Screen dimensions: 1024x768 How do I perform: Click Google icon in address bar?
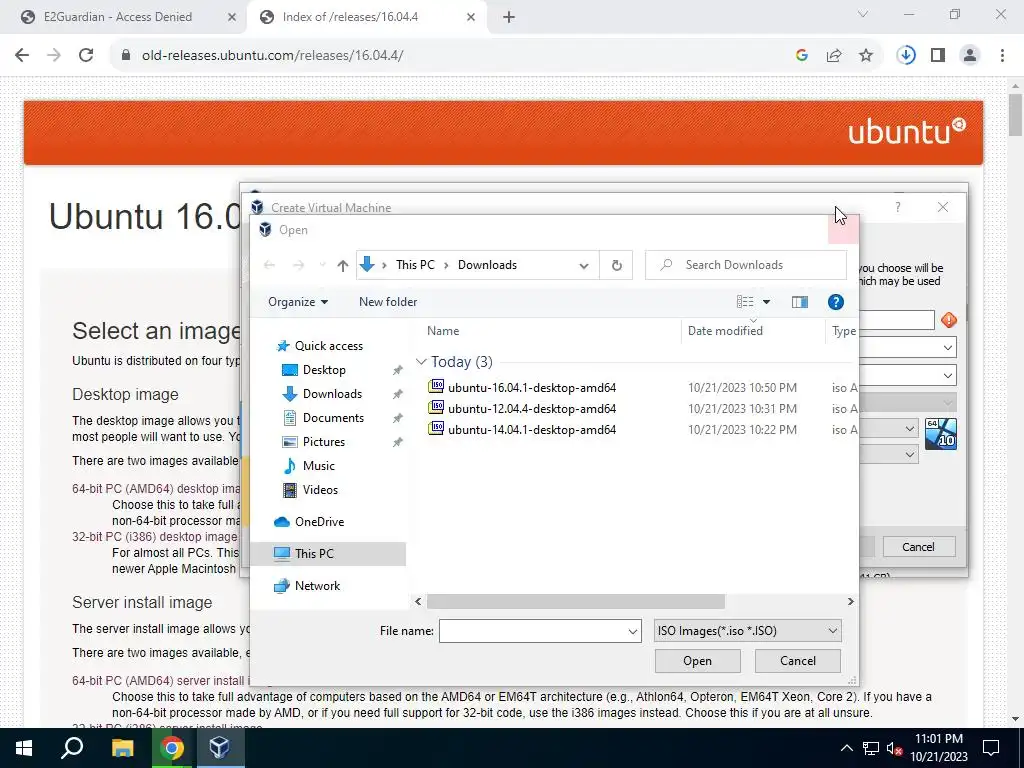coord(801,56)
